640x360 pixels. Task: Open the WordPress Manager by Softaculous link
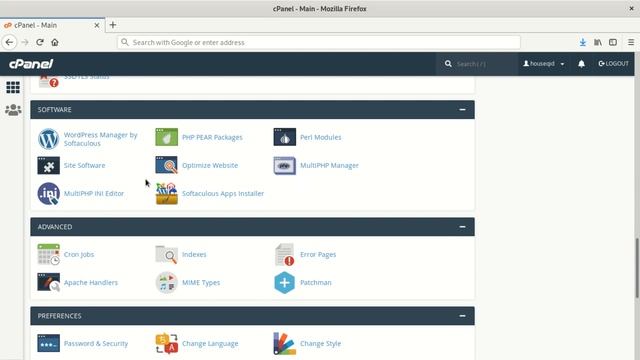coord(100,139)
